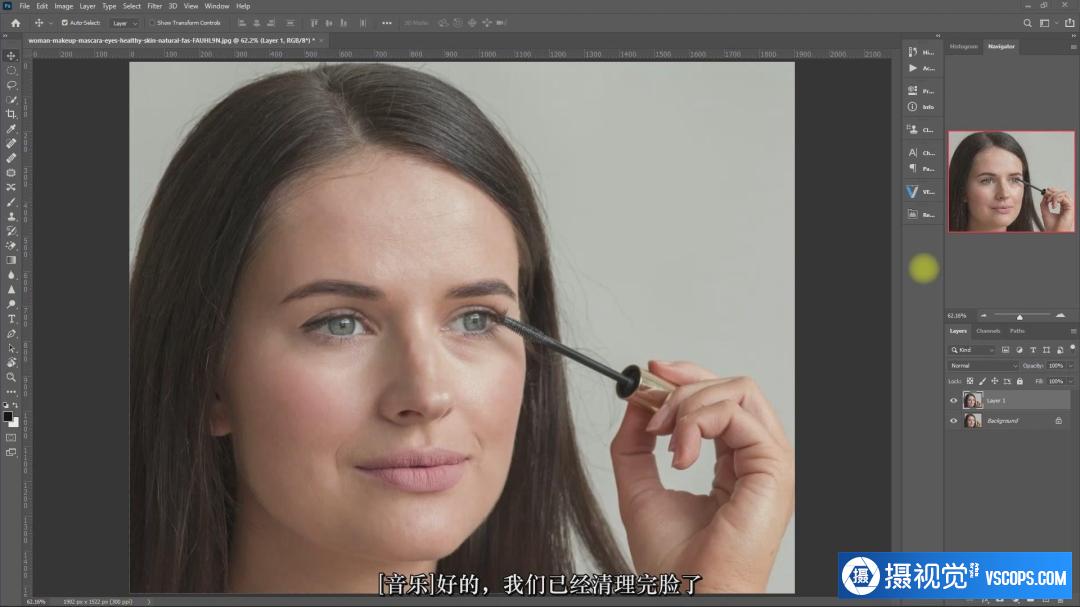1080x607 pixels.
Task: Click the Navigator zoom out small mountains icon
Action: pos(983,316)
